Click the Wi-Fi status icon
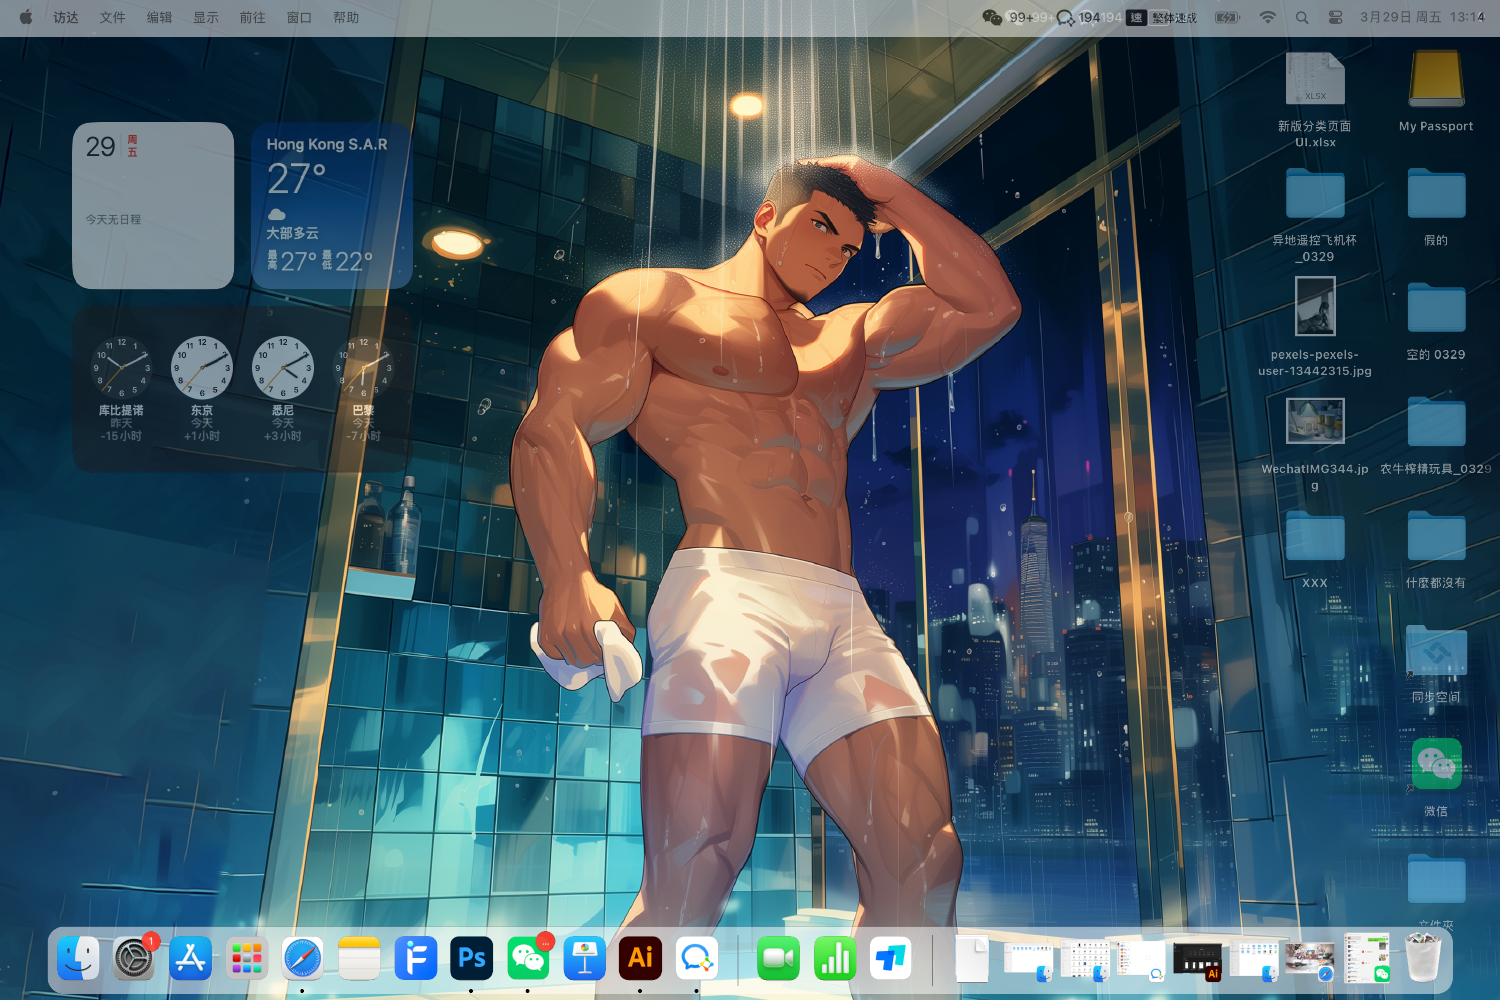This screenshot has width=1500, height=1000. [x=1267, y=18]
